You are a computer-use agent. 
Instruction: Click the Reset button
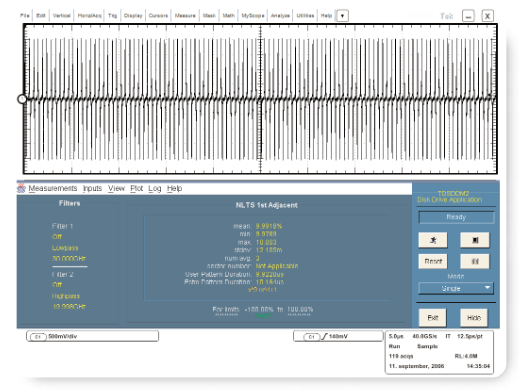pos(433,261)
